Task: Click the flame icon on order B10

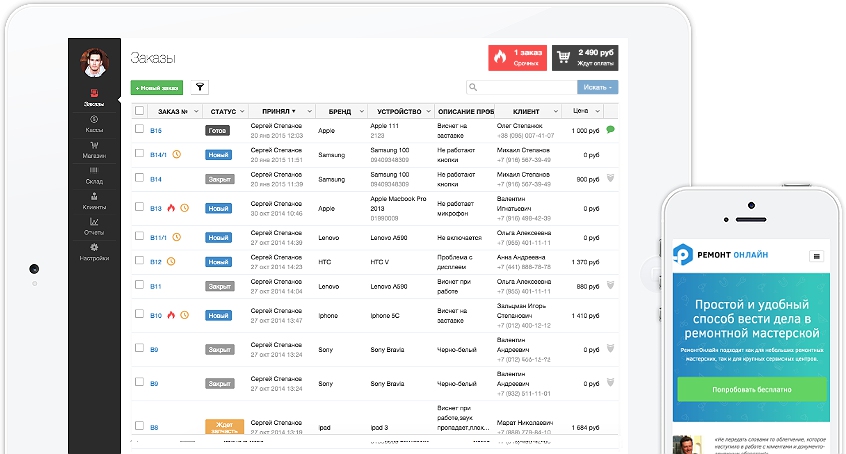Action: click(171, 315)
